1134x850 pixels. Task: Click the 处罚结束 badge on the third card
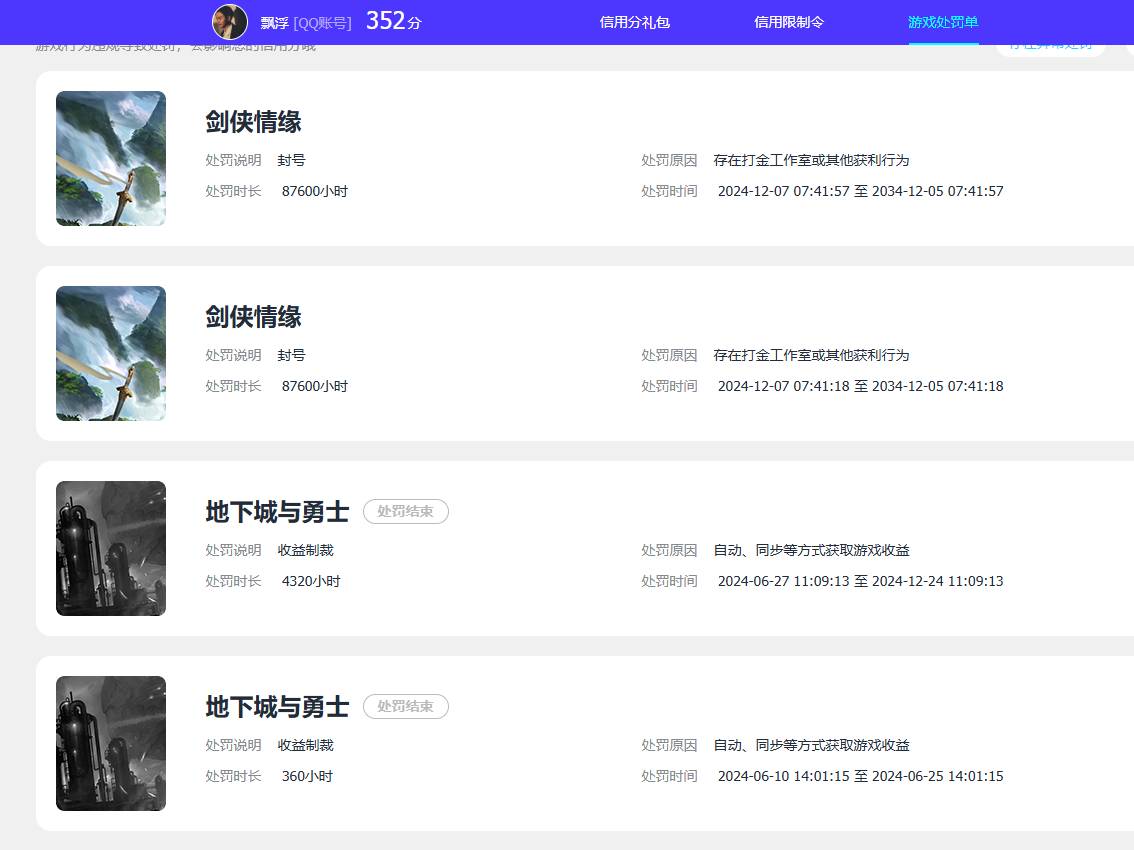click(x=406, y=511)
